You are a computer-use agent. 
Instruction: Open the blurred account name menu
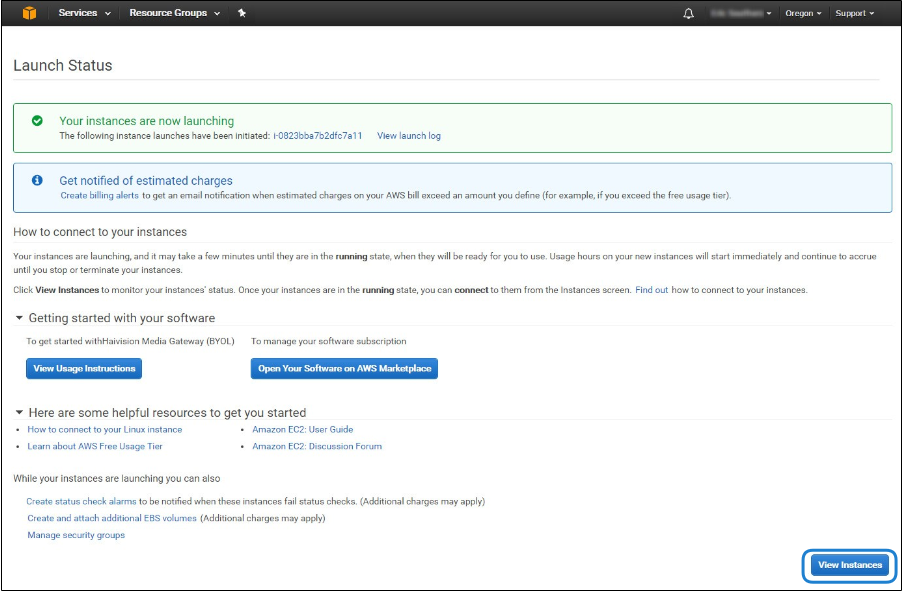(x=740, y=13)
